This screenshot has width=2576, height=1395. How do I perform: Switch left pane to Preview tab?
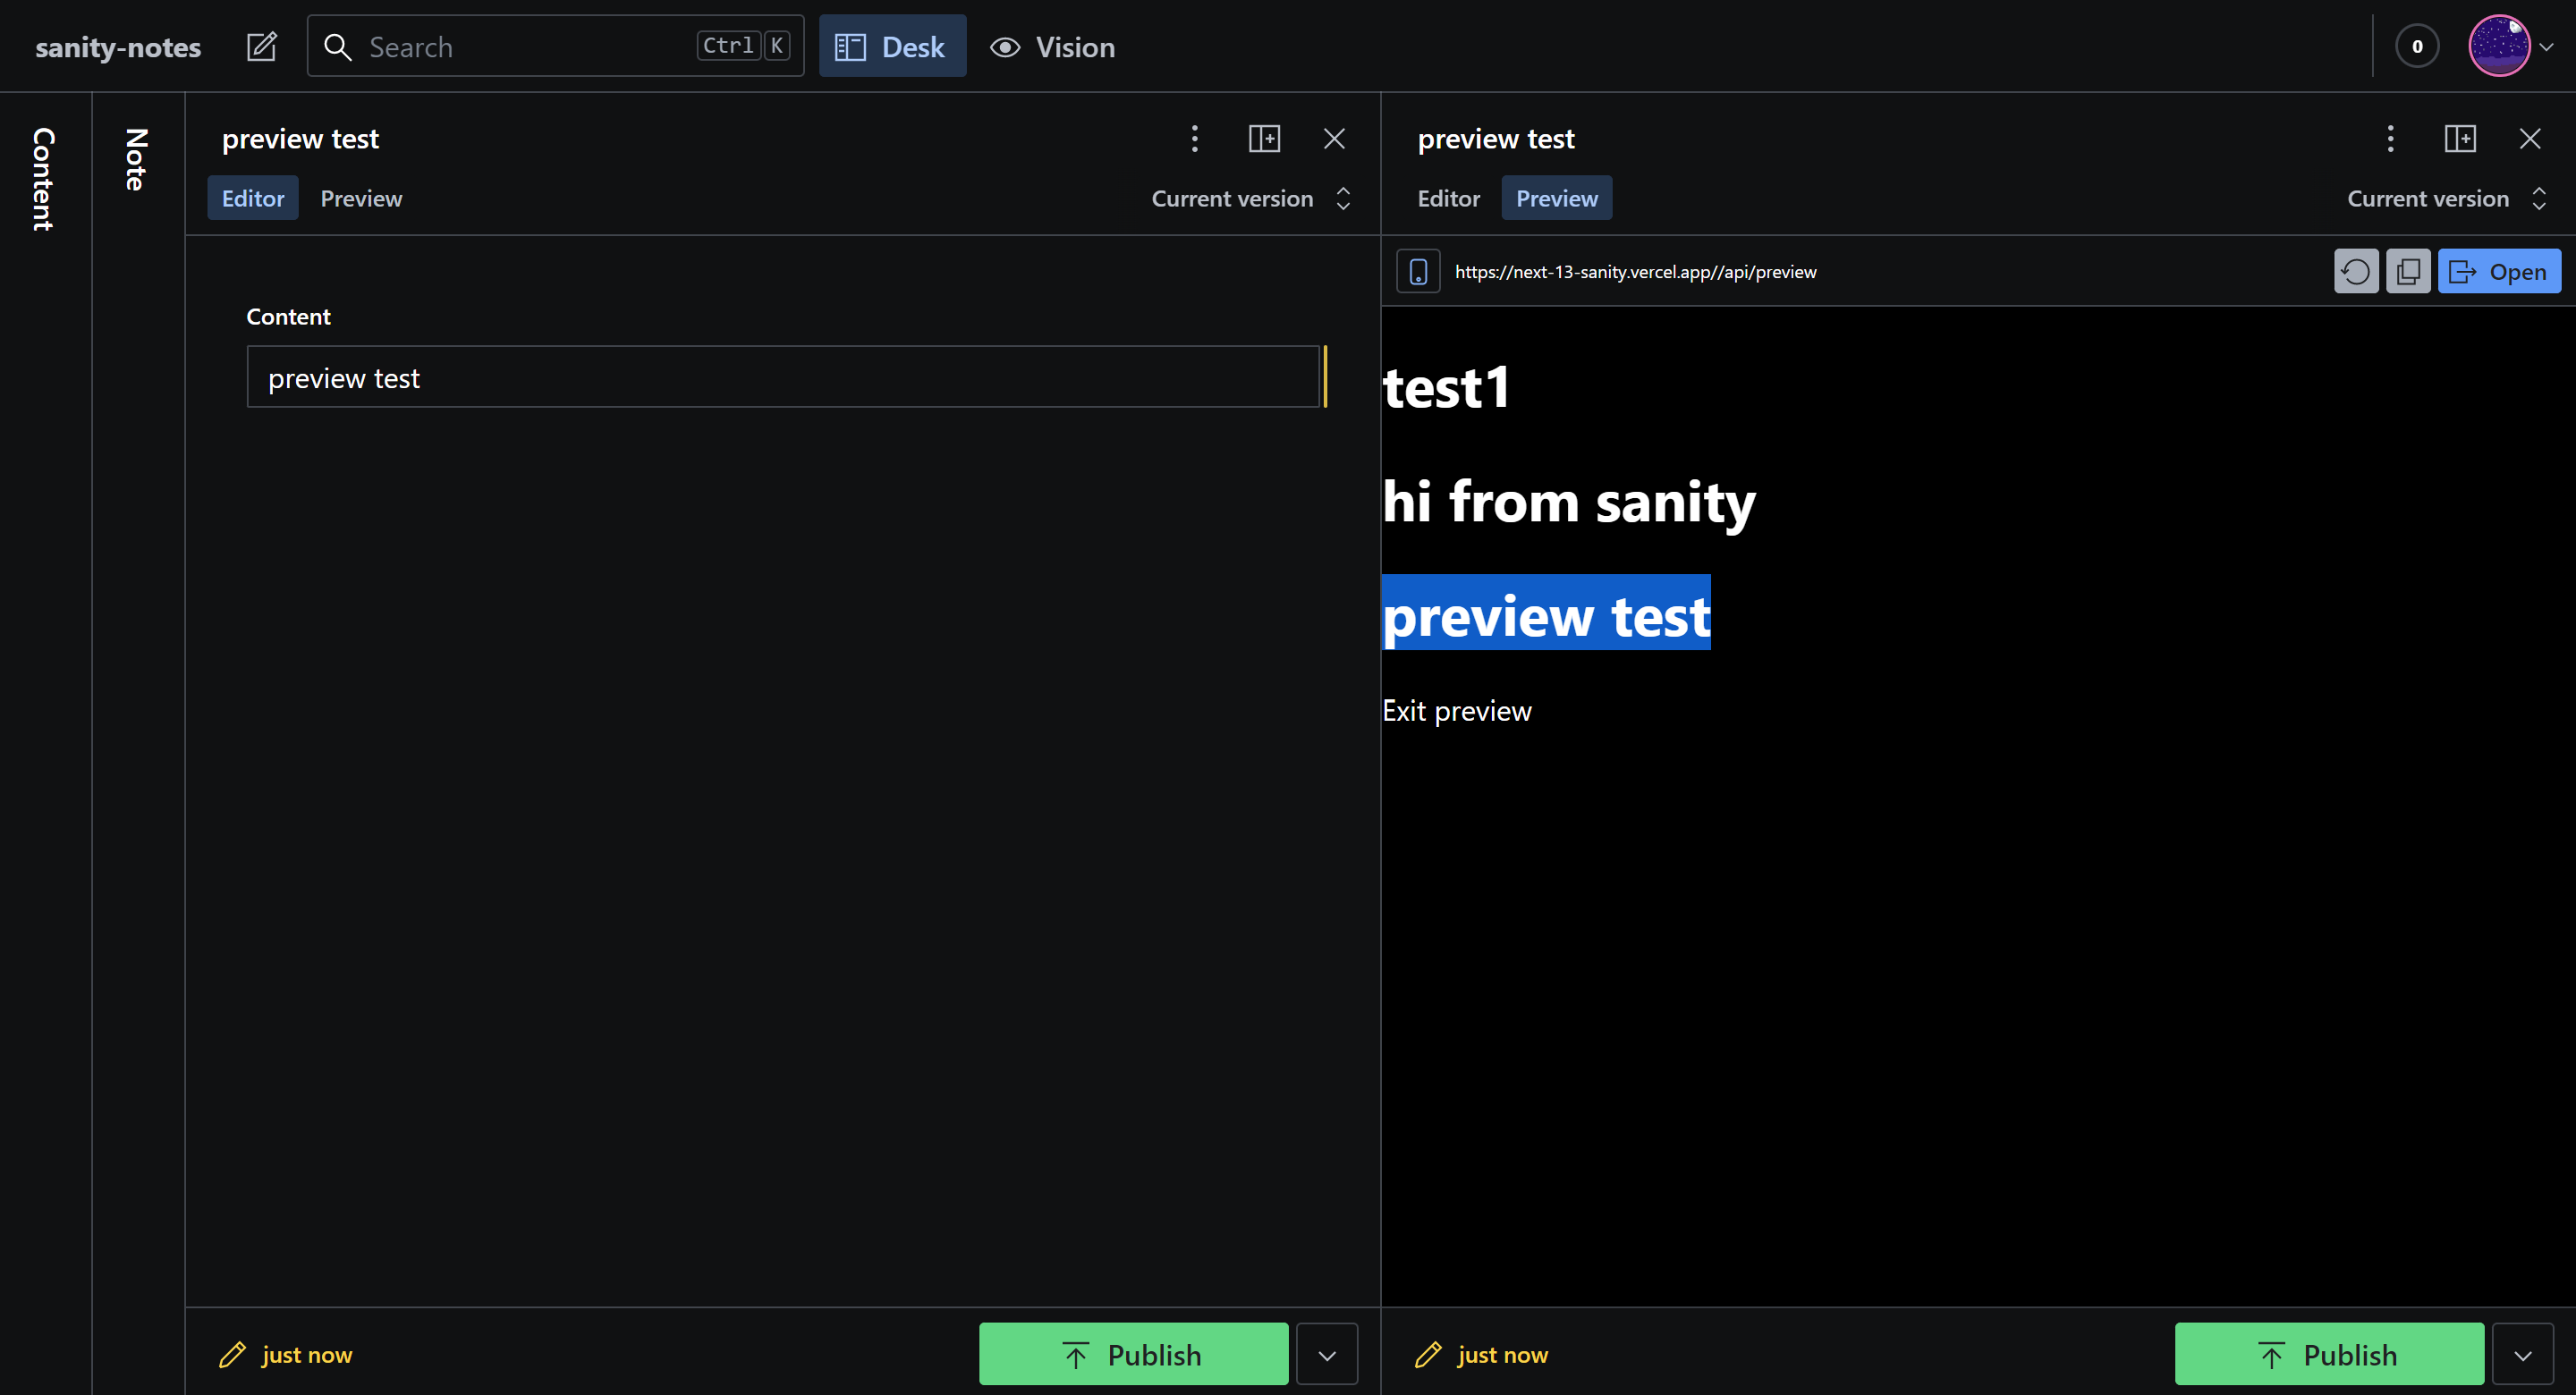361,198
